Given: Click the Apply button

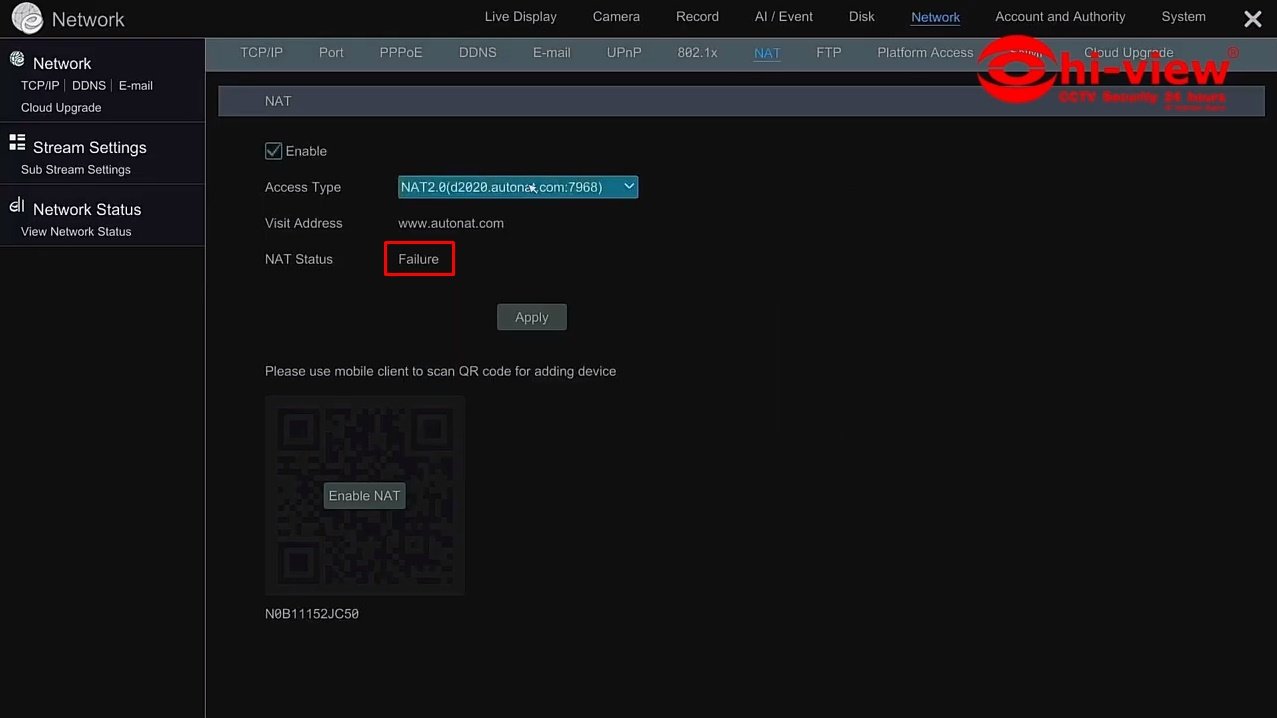Looking at the screenshot, I should tap(531, 317).
